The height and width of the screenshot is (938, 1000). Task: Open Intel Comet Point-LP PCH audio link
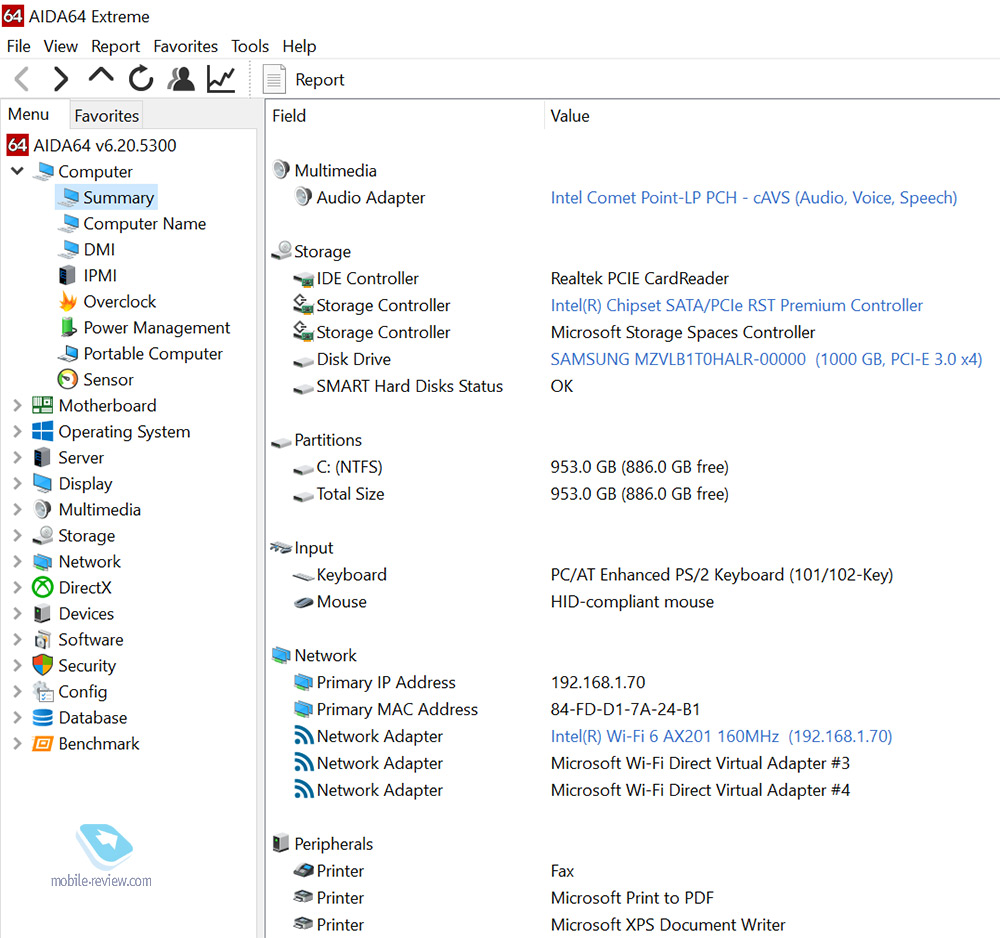(x=754, y=198)
